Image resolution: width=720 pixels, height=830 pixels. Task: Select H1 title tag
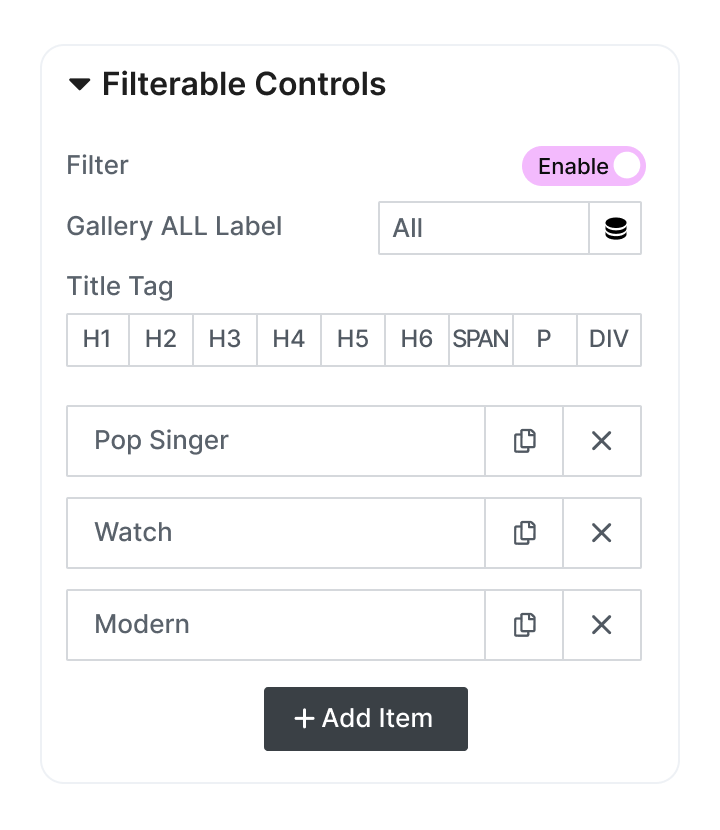click(97, 339)
